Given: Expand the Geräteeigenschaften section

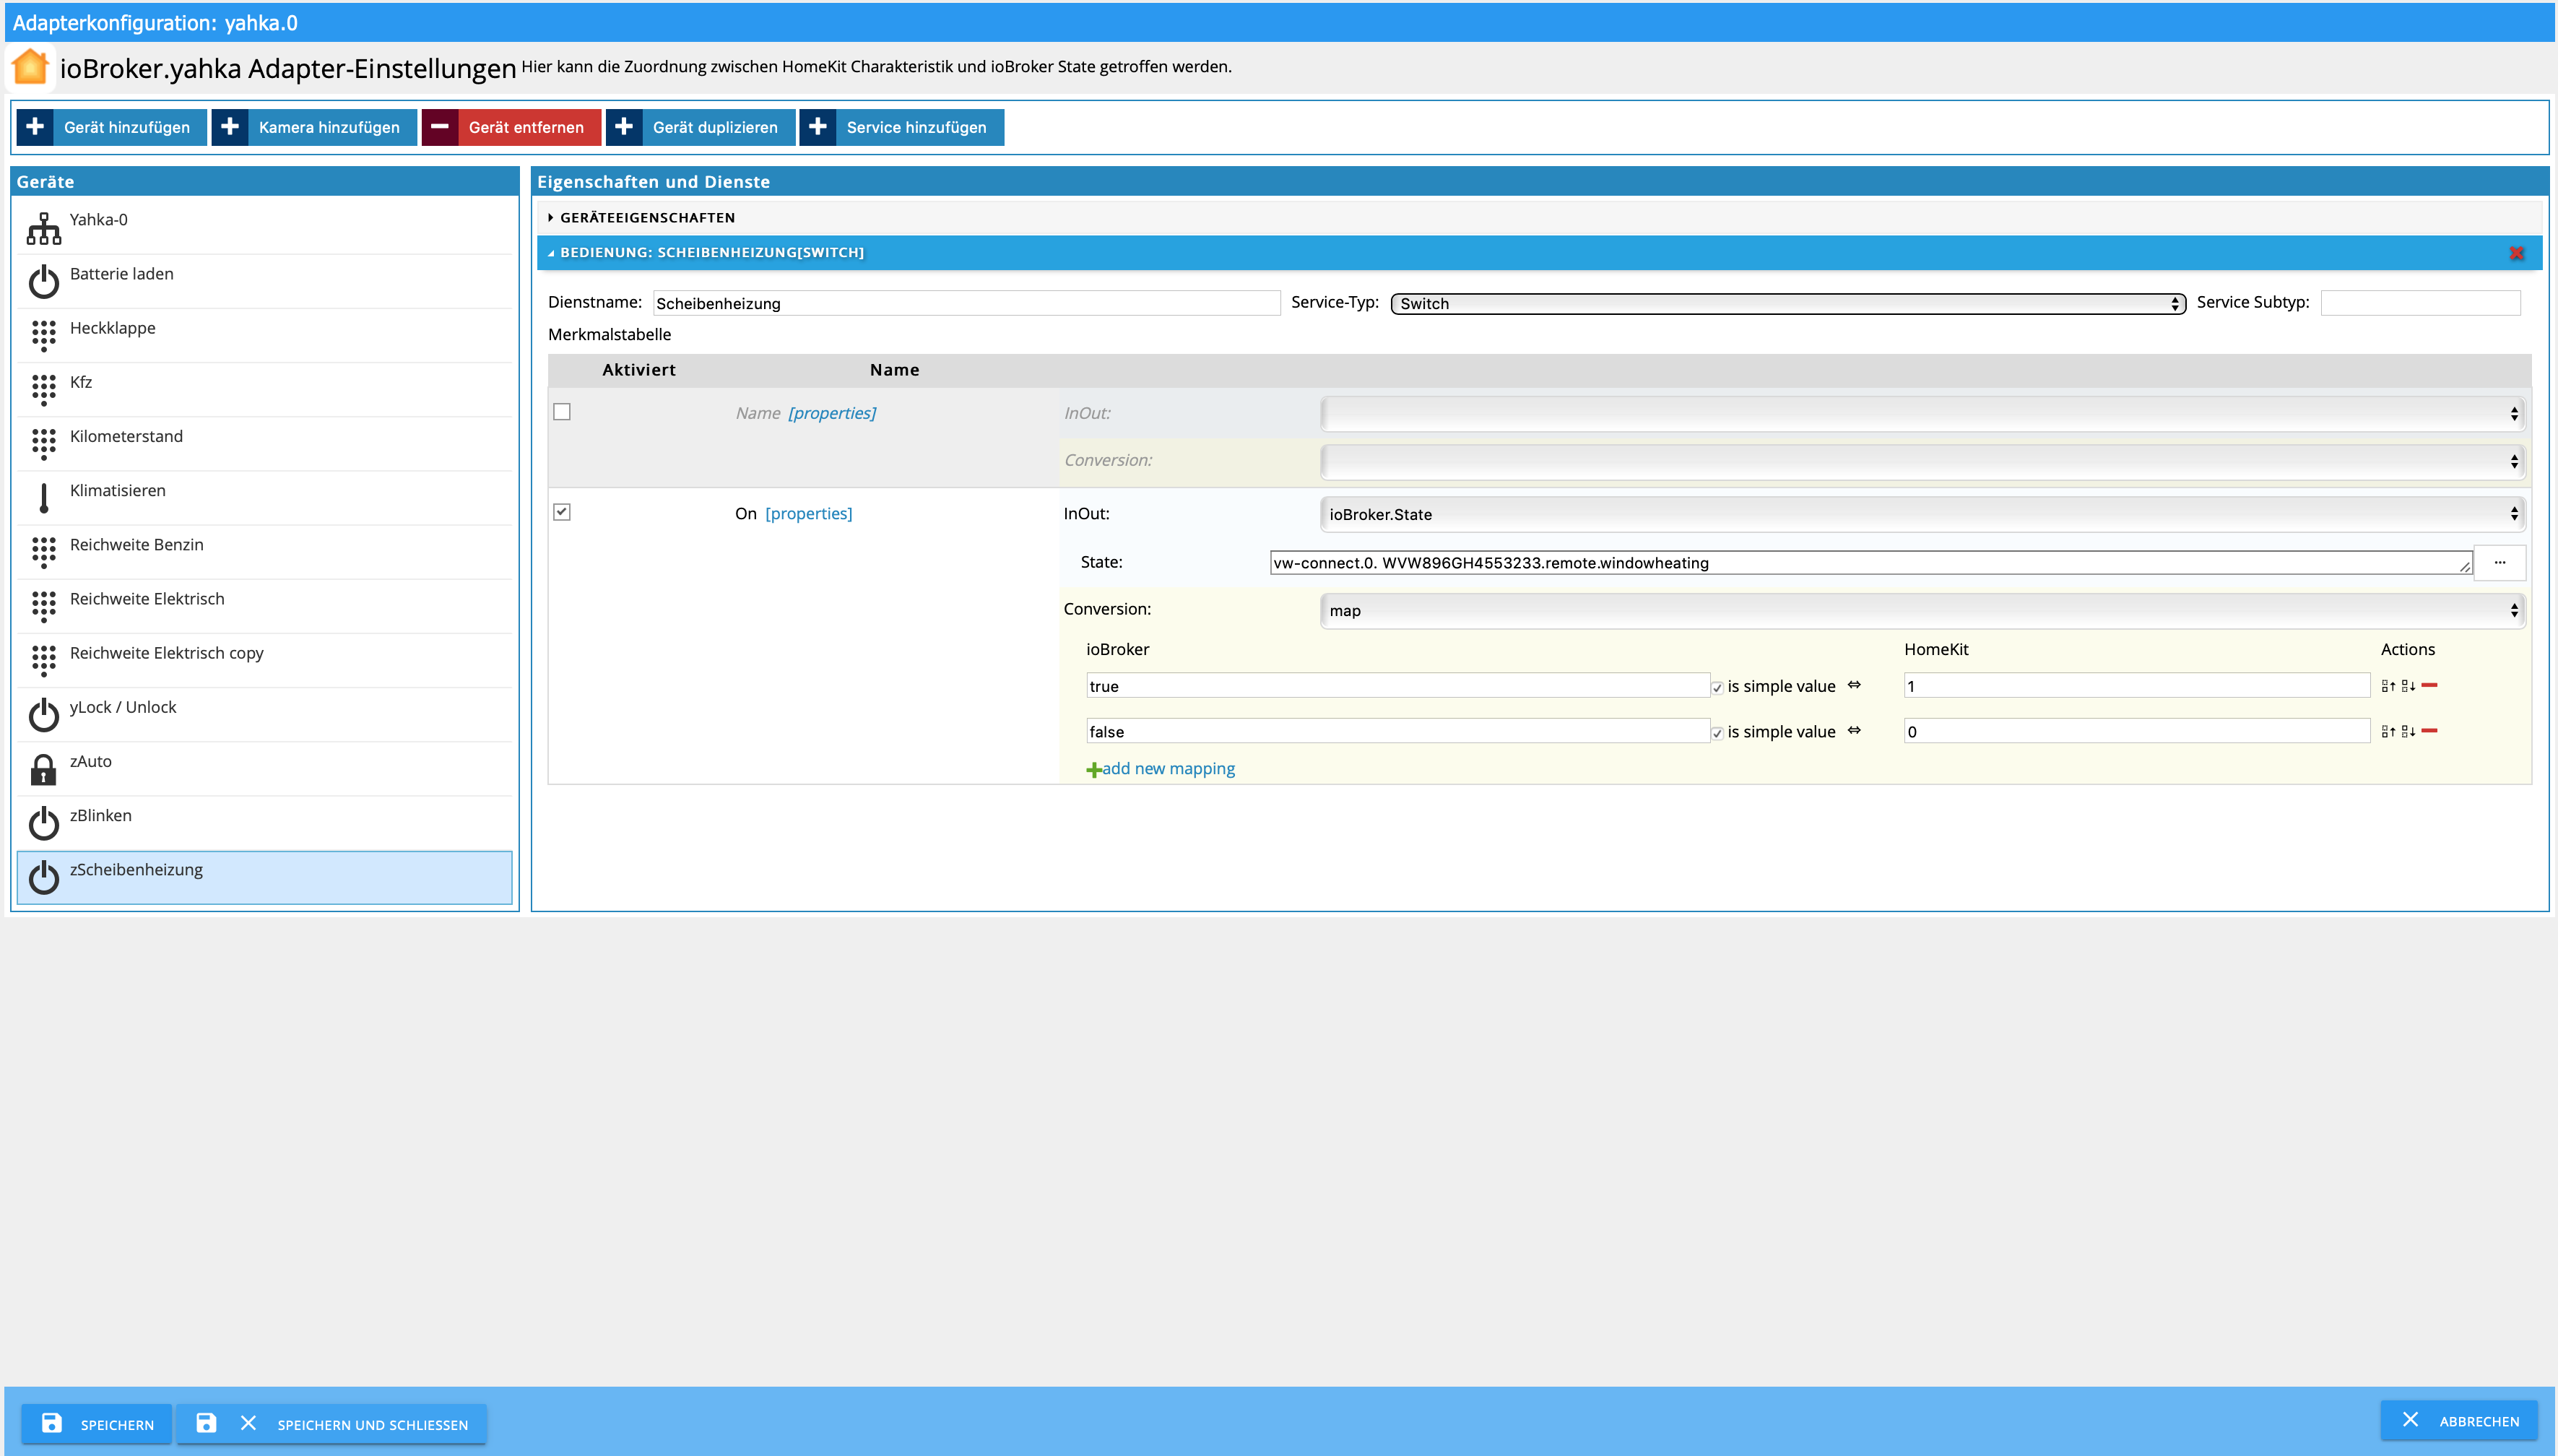Looking at the screenshot, I should coord(647,217).
